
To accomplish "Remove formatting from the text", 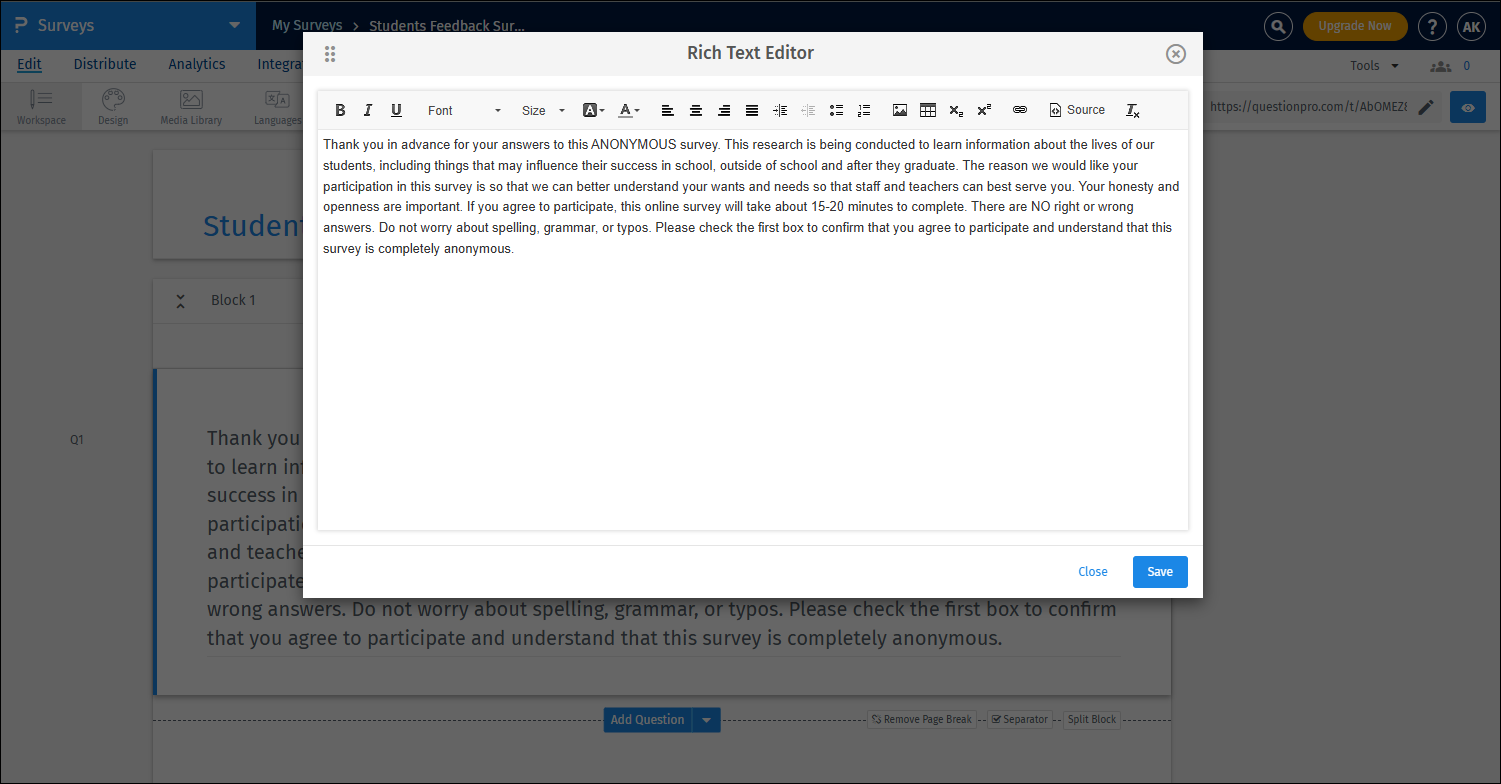I will (x=1133, y=110).
